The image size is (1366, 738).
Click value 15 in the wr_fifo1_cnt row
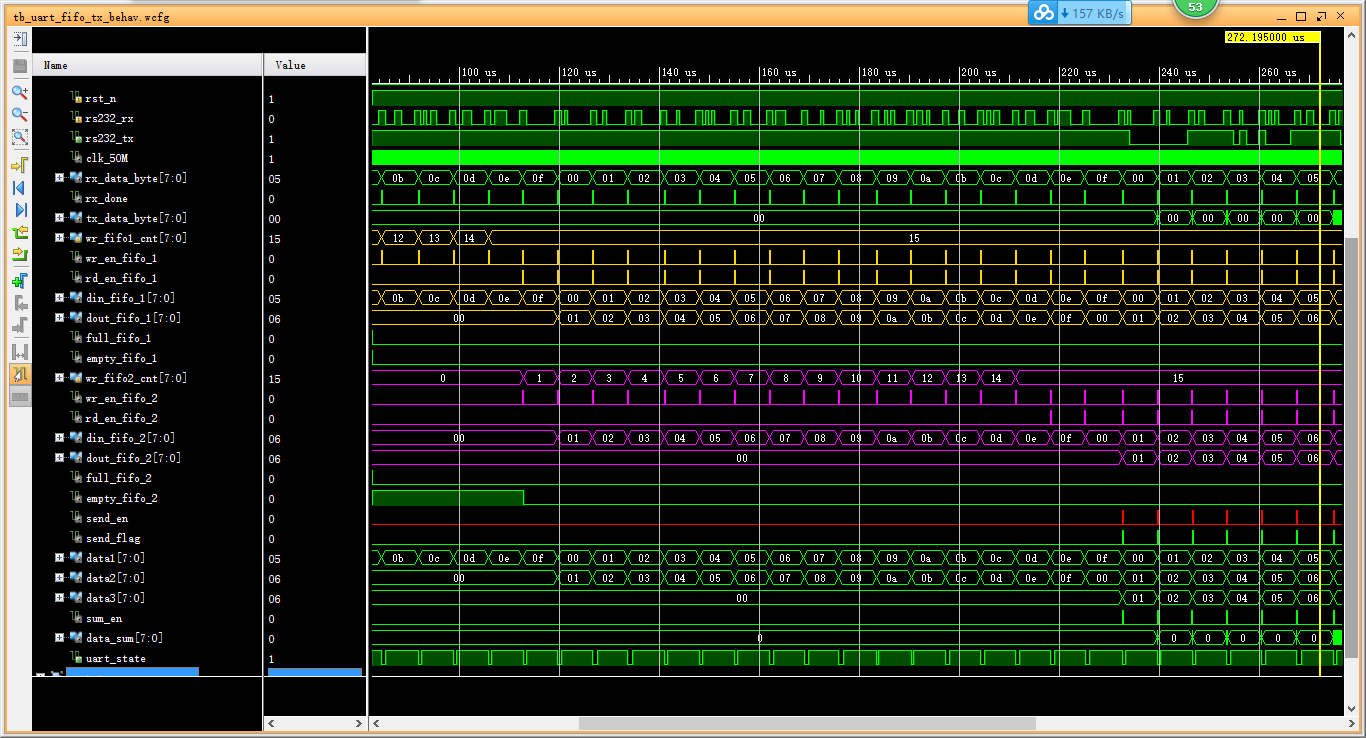pos(275,239)
